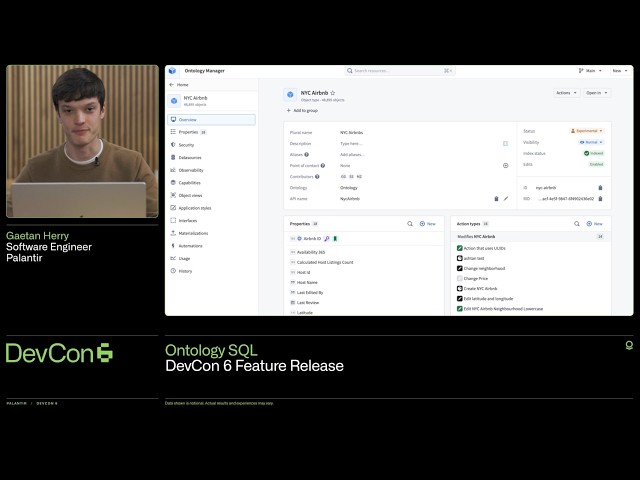
Task: Click Add to group
Action: click(x=302, y=111)
